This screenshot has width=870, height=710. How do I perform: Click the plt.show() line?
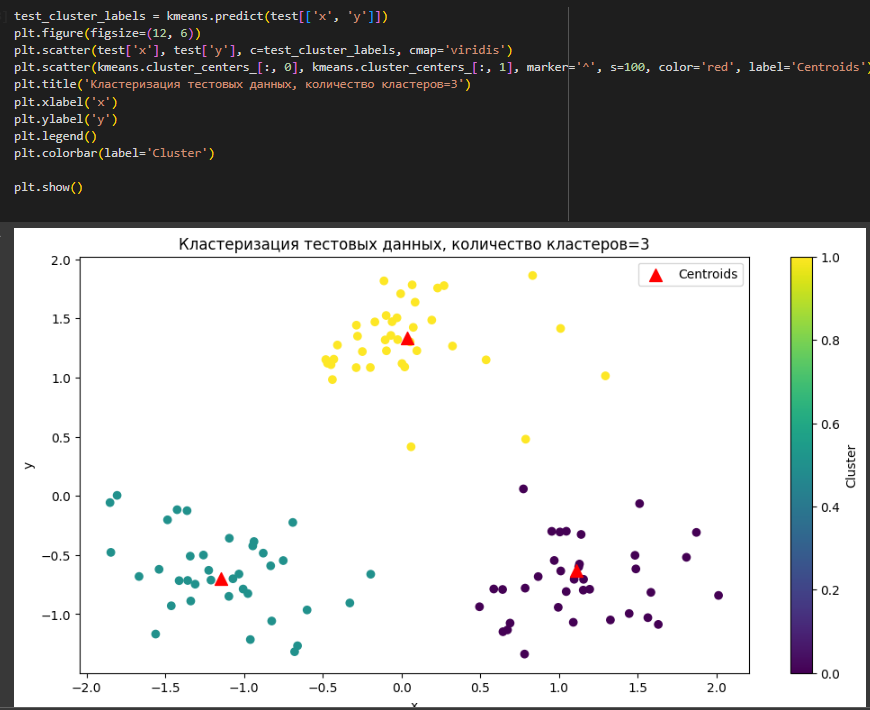pyautogui.click(x=49, y=187)
